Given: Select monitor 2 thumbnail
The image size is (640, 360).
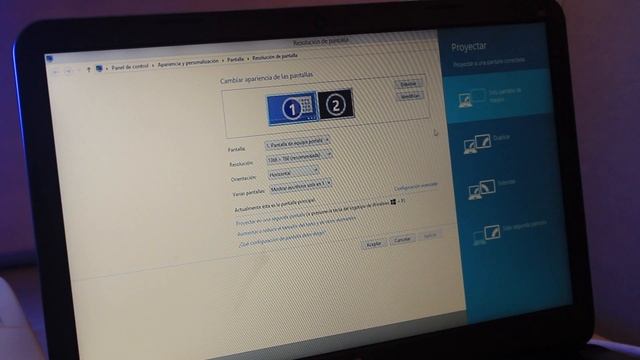Looking at the screenshot, I should [336, 104].
